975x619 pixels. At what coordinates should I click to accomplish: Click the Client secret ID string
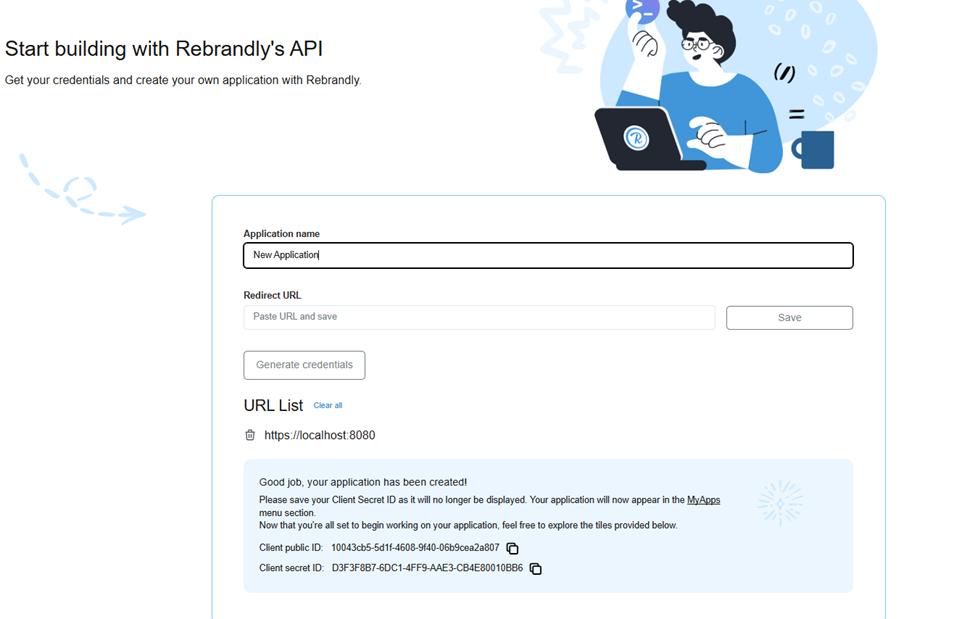coord(427,568)
